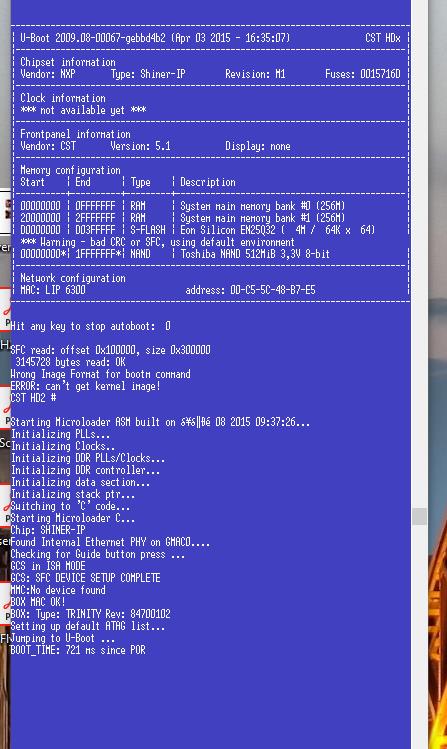Click 'Initializing PLLs...' line
The width and height of the screenshot is (447, 749).
[x=60, y=434]
